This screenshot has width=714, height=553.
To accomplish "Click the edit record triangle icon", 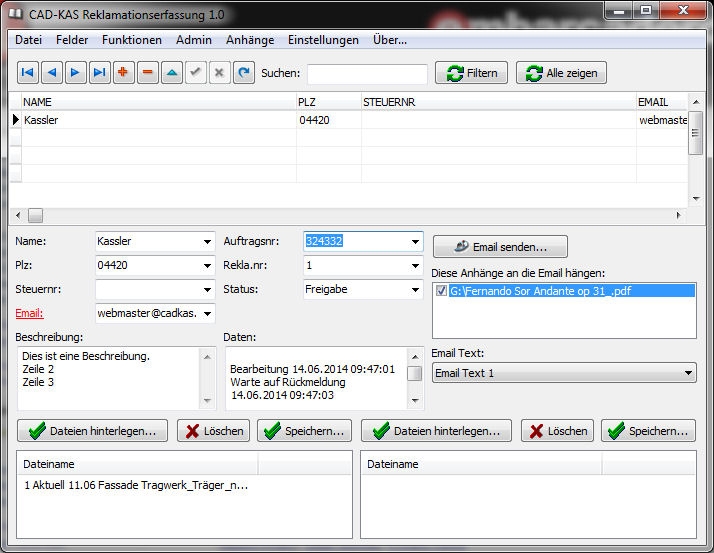I will [172, 73].
